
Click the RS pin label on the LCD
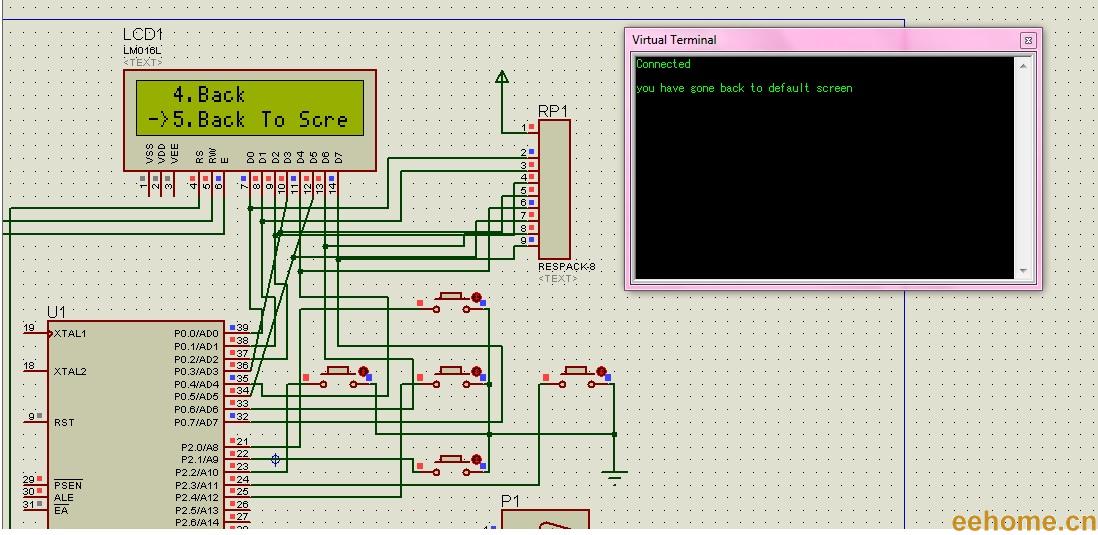(199, 158)
